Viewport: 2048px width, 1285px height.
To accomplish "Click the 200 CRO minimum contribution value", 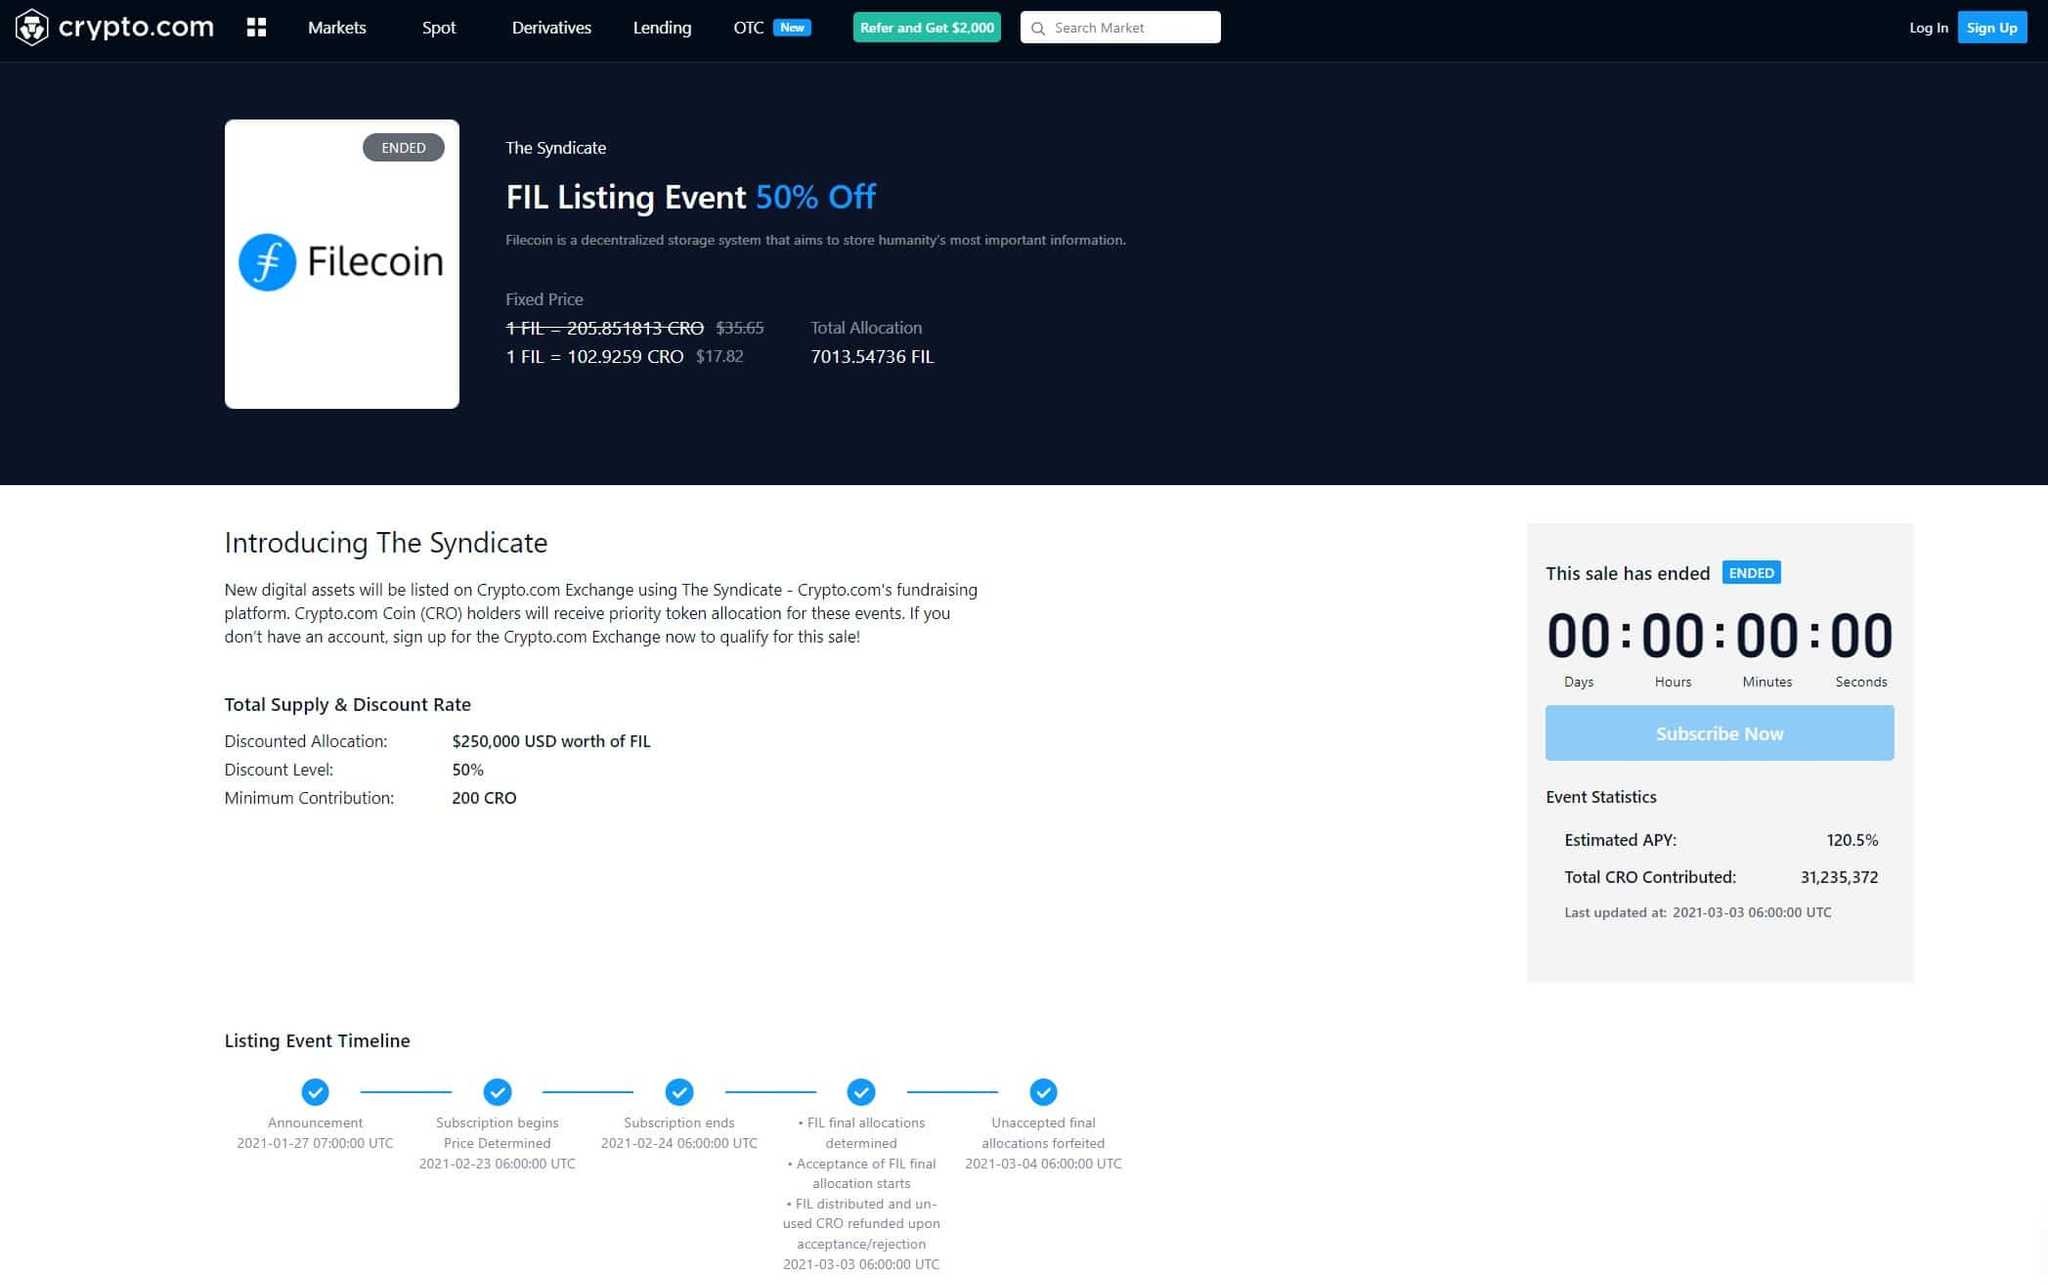I will click(x=484, y=798).
